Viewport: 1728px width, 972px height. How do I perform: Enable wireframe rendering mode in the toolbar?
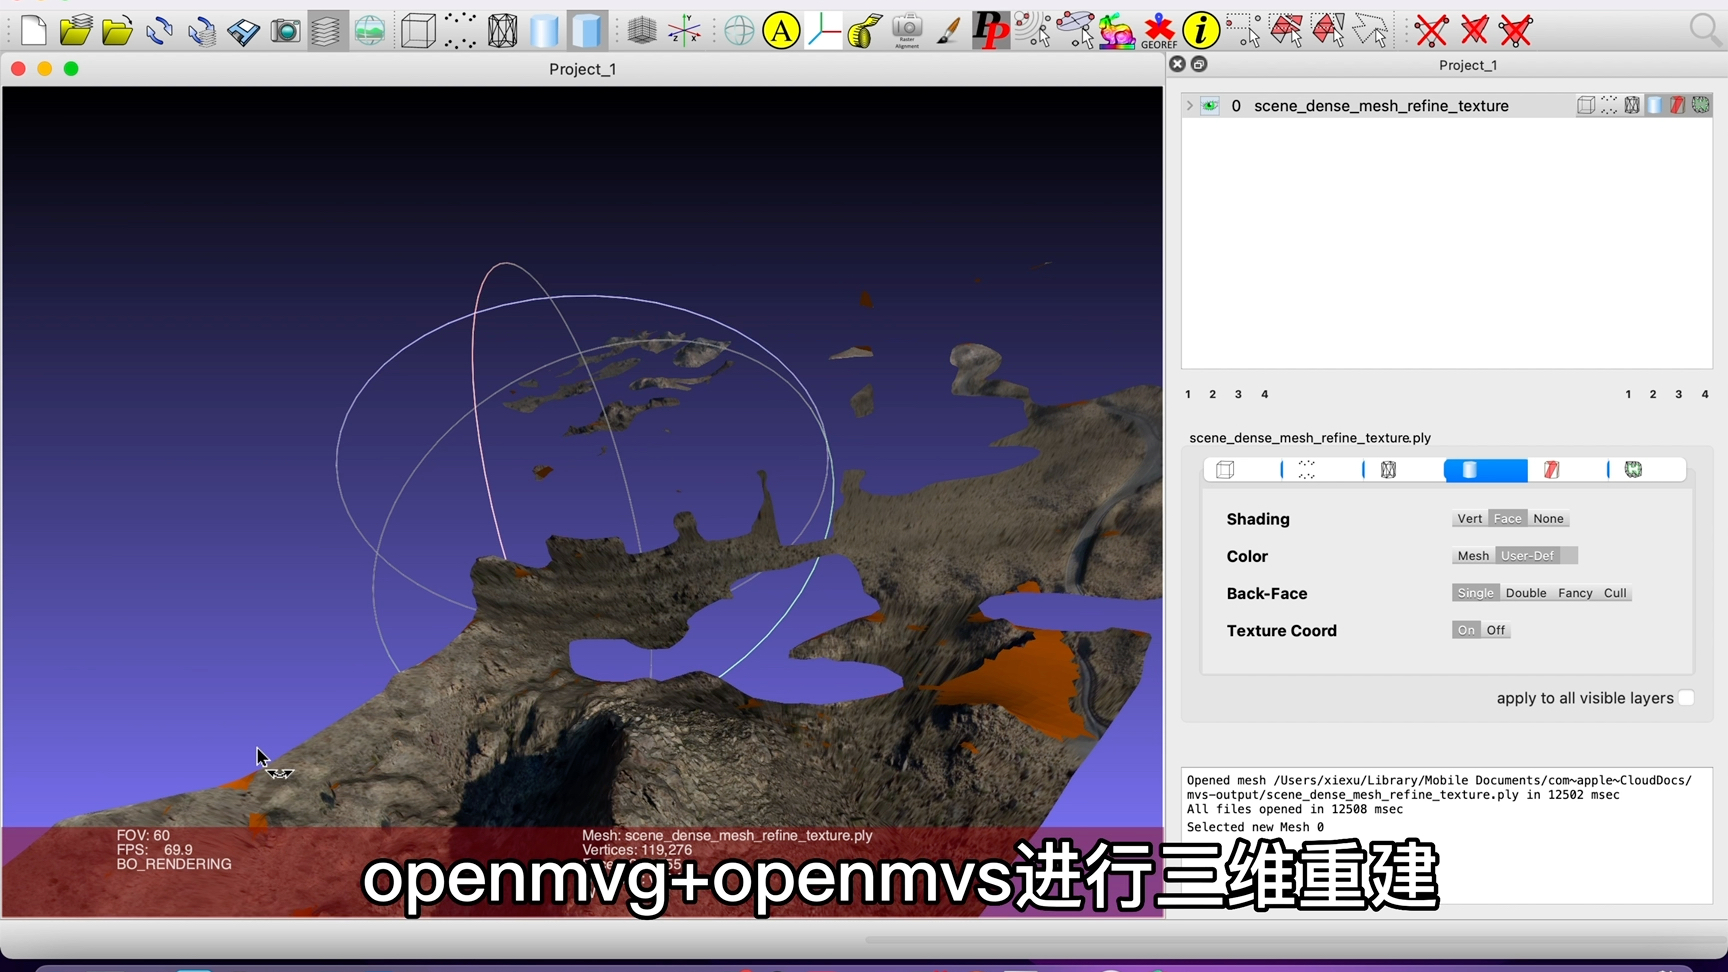[503, 31]
